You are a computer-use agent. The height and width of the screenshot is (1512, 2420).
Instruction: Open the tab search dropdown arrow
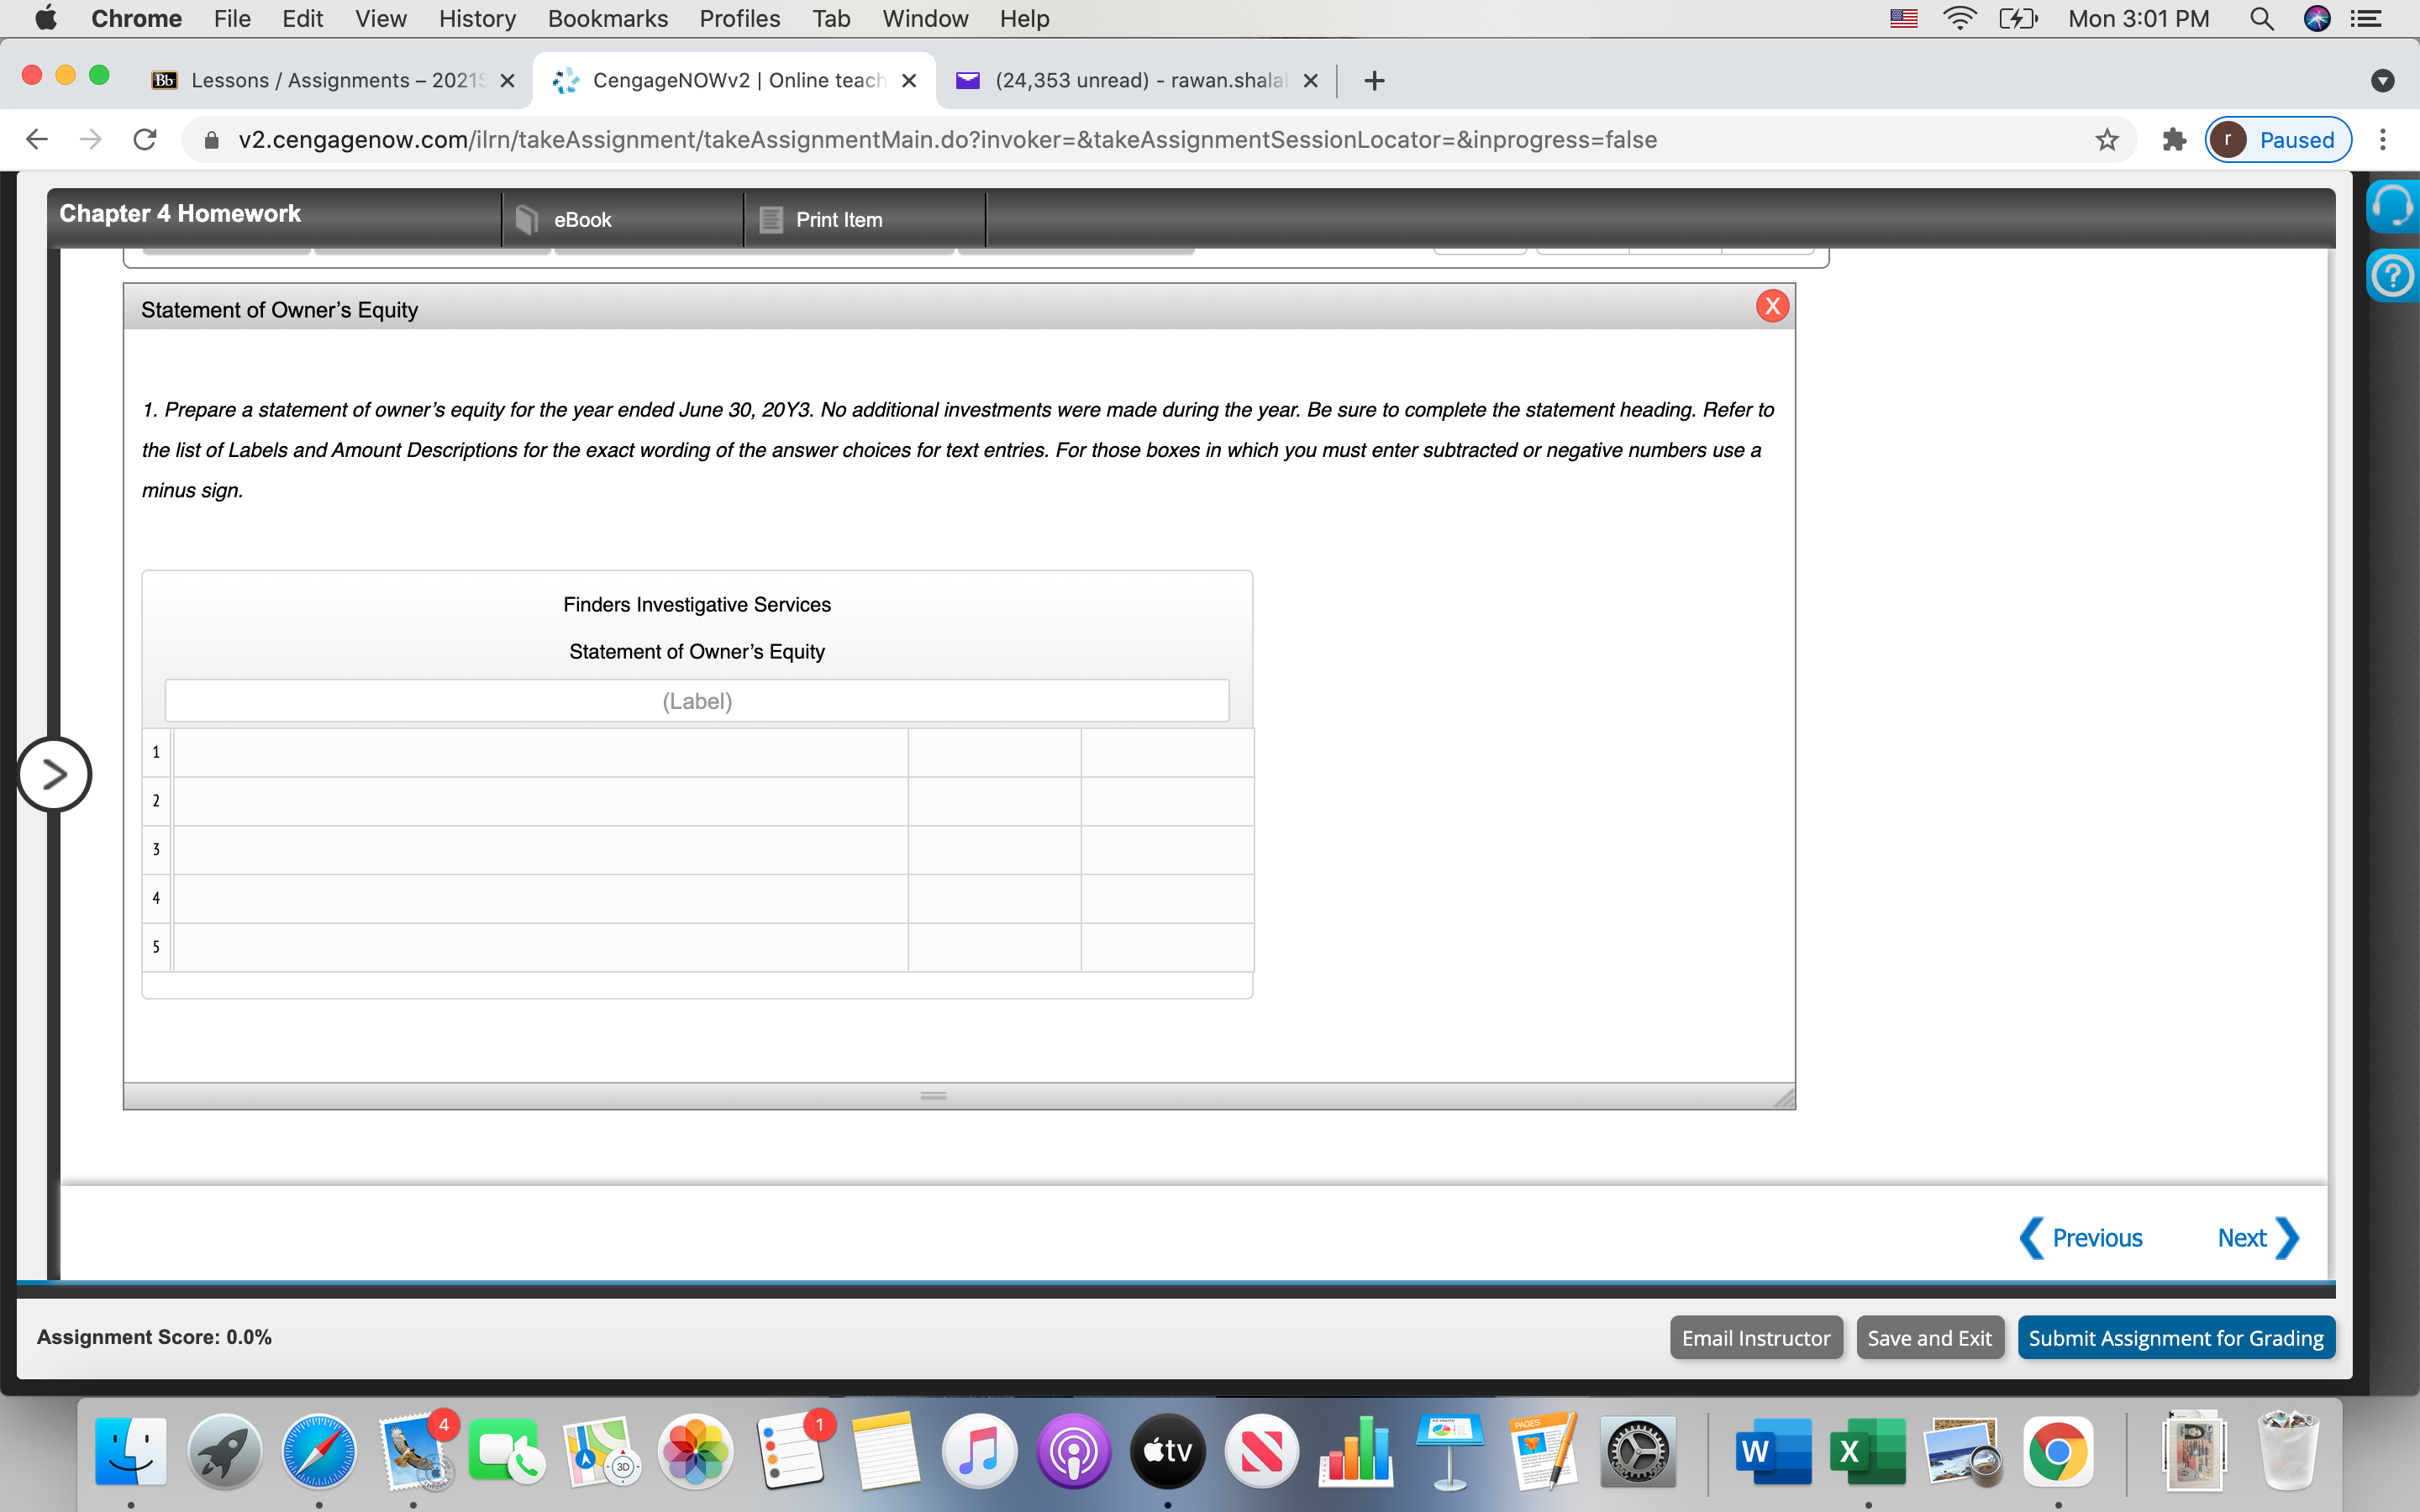2383,80
